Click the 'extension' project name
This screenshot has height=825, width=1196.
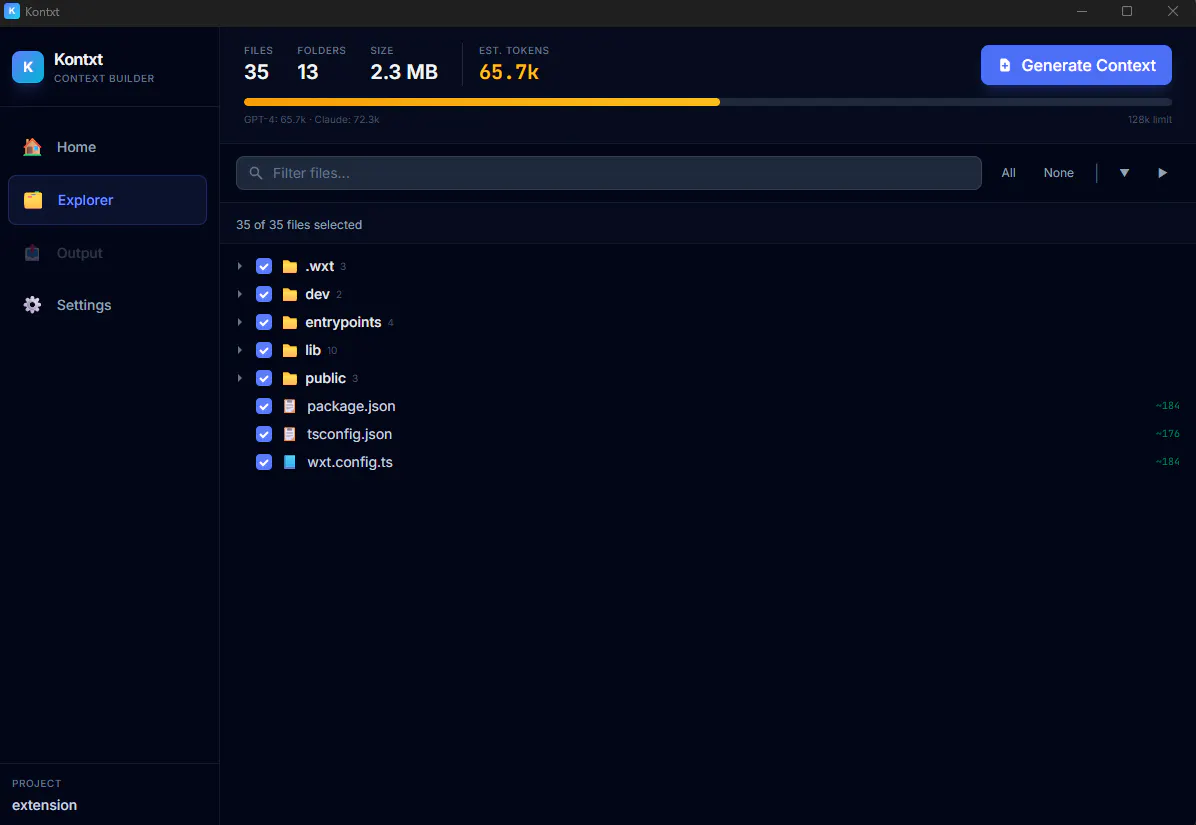point(44,805)
